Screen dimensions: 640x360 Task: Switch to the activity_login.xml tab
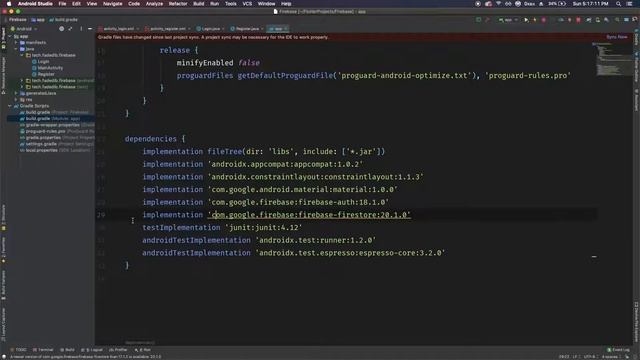pos(118,29)
